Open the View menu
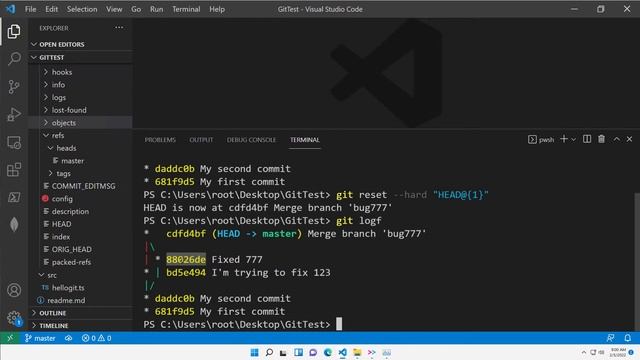The image size is (640, 360). coord(114,9)
